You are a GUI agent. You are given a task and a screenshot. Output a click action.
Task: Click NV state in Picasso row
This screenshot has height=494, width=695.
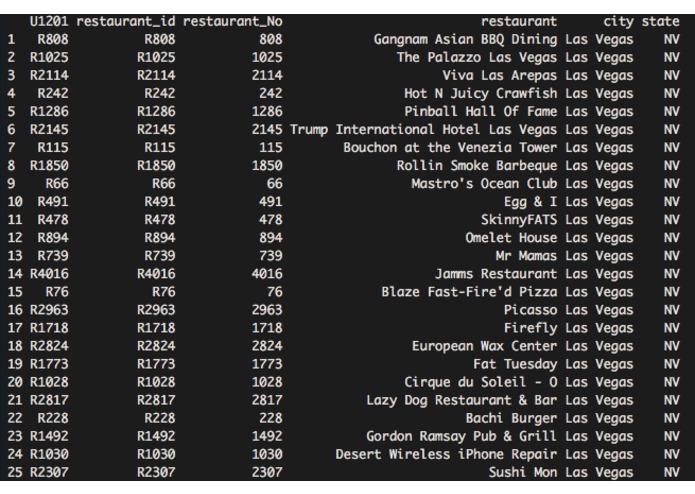[x=672, y=311]
